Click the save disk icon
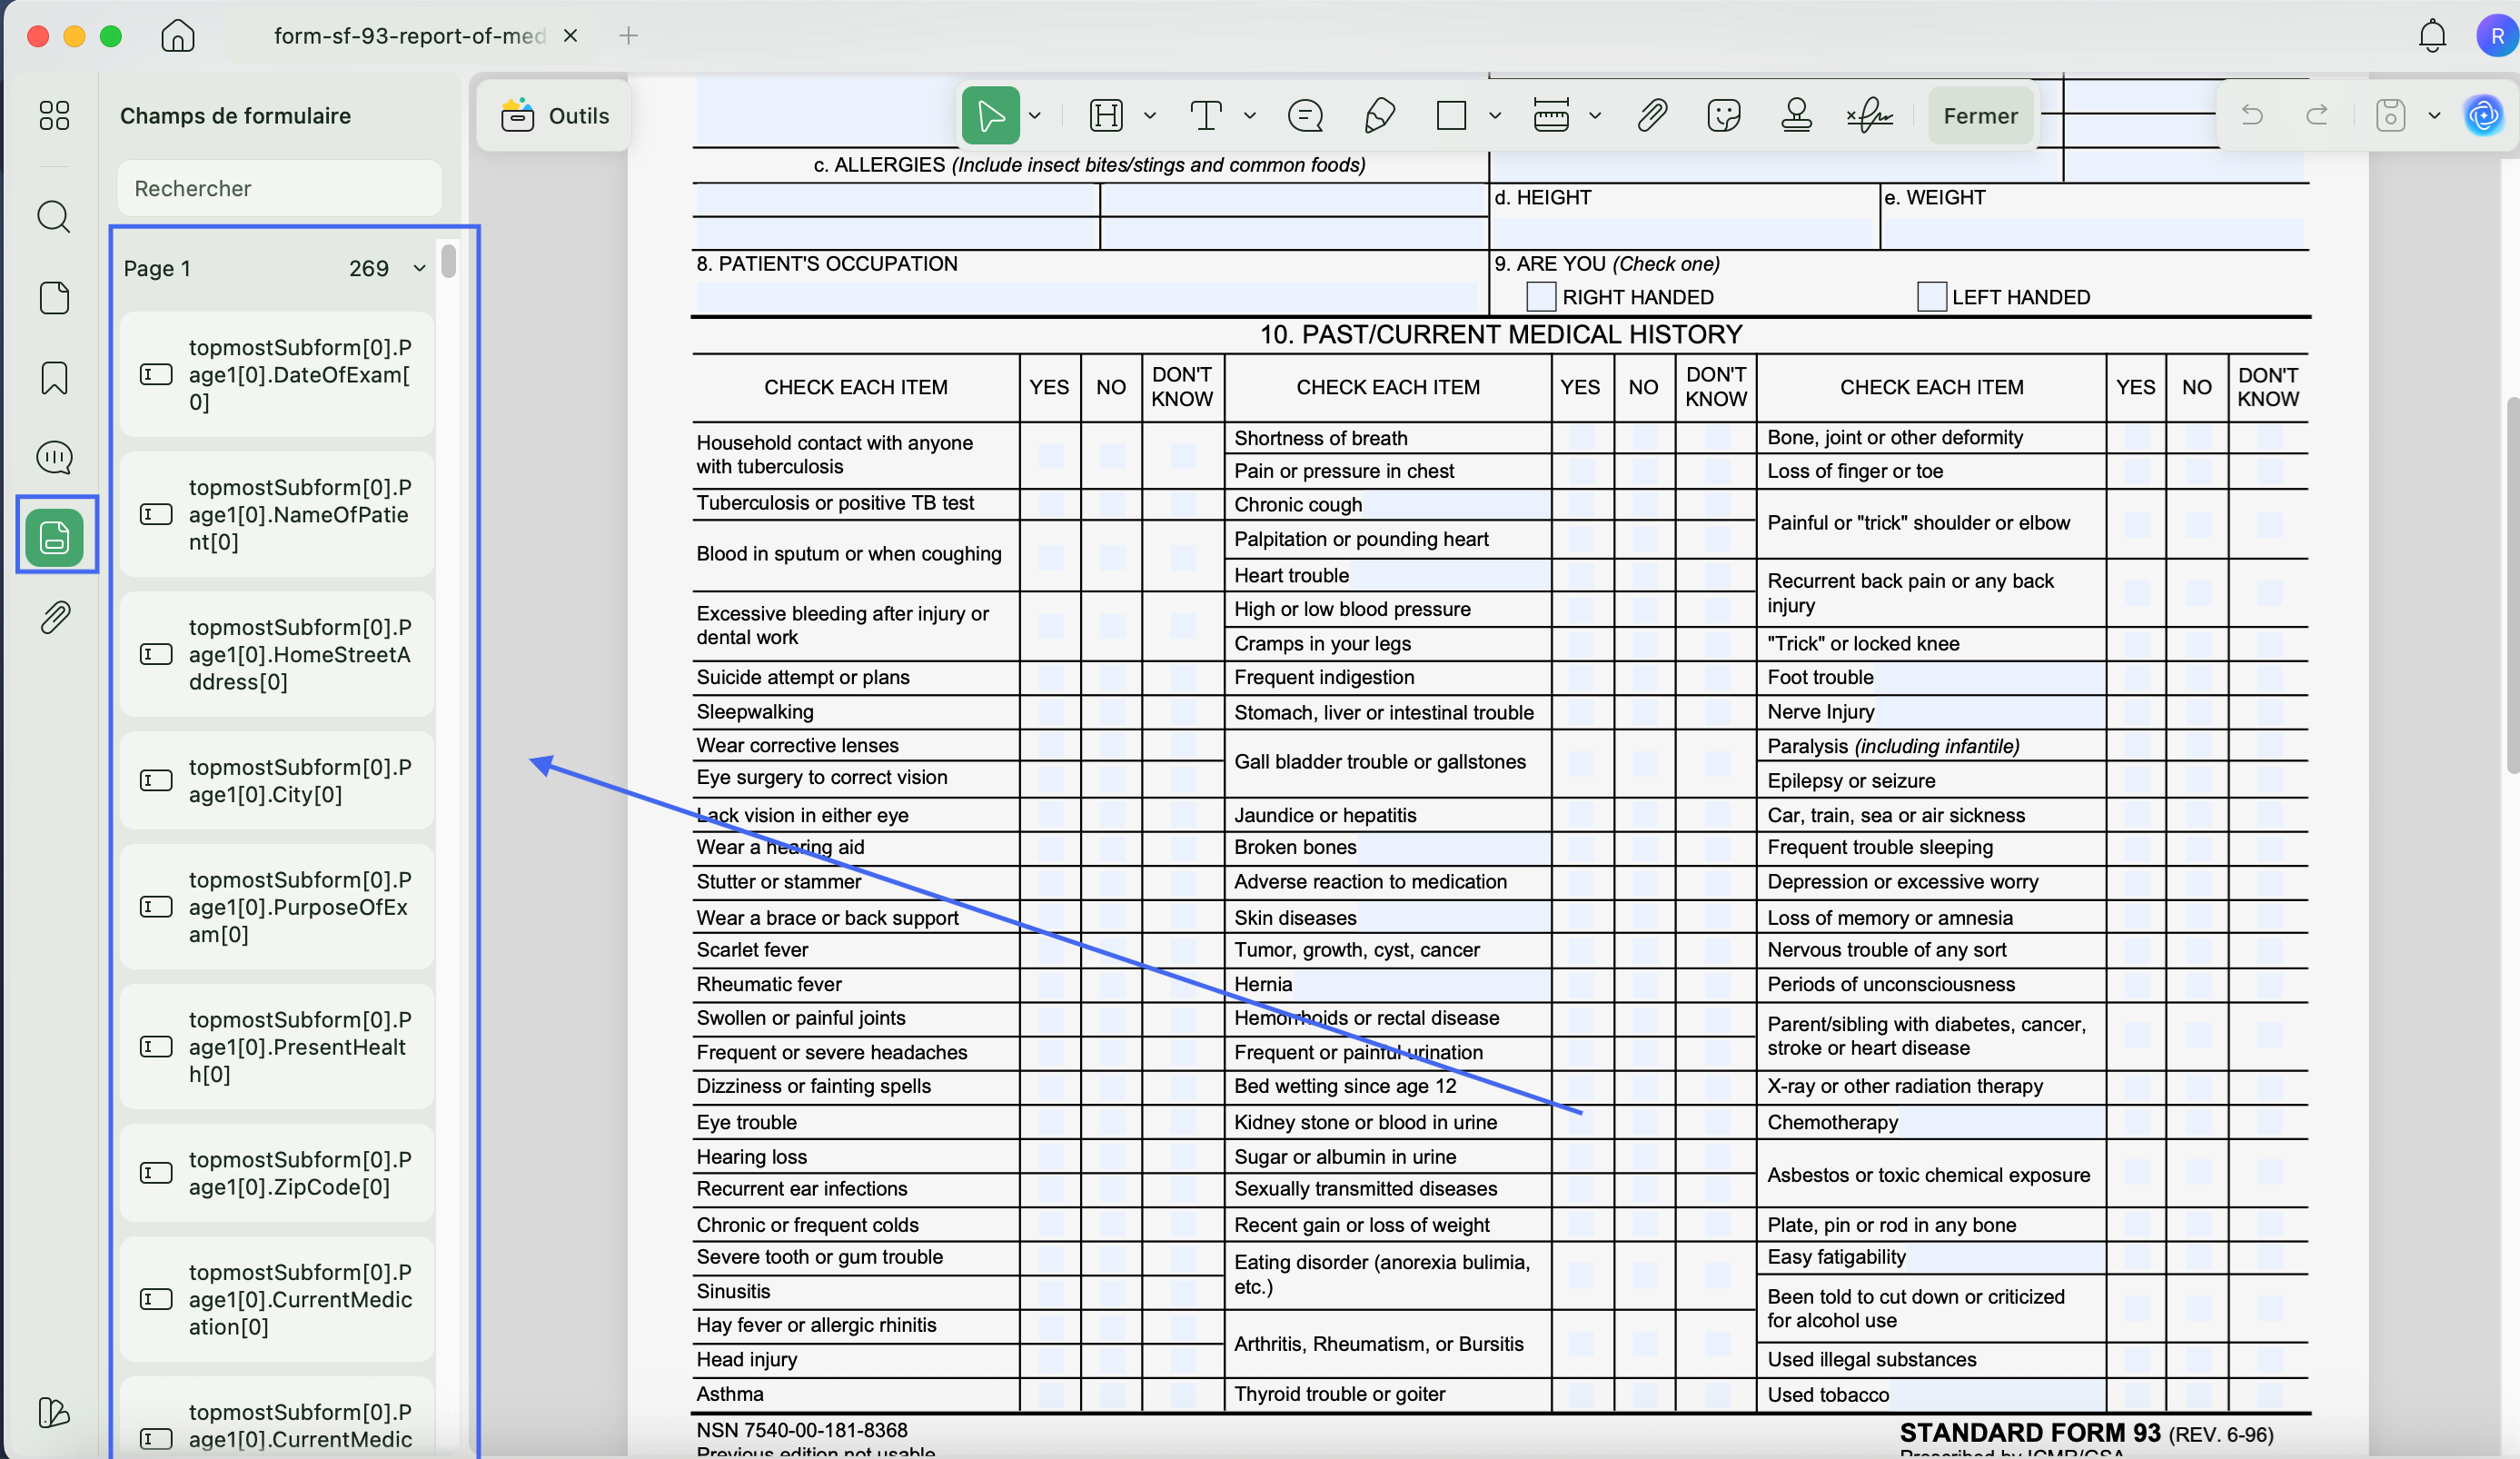This screenshot has height=1459, width=2520. pyautogui.click(x=2390, y=115)
